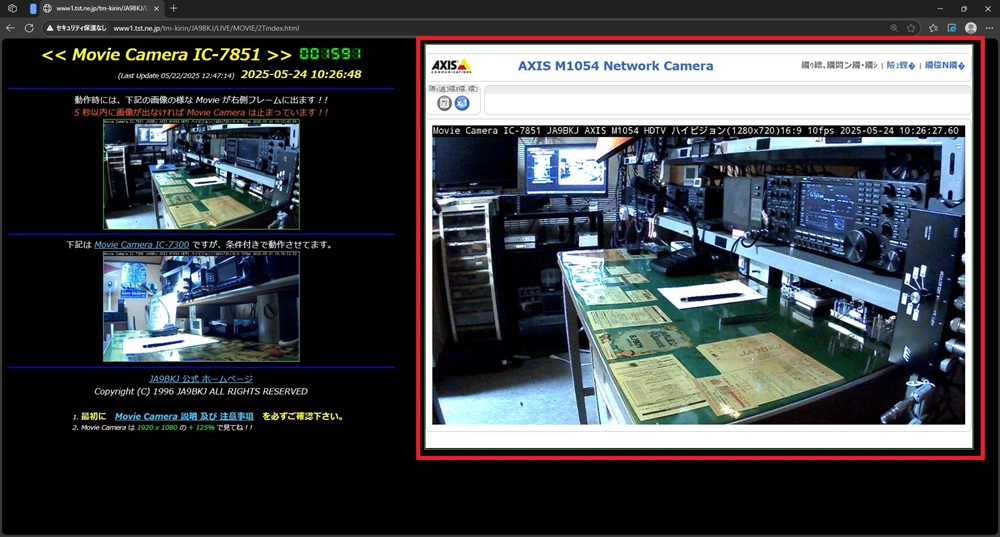Click the video overlay caption with 10fps

pyautogui.click(x=695, y=131)
